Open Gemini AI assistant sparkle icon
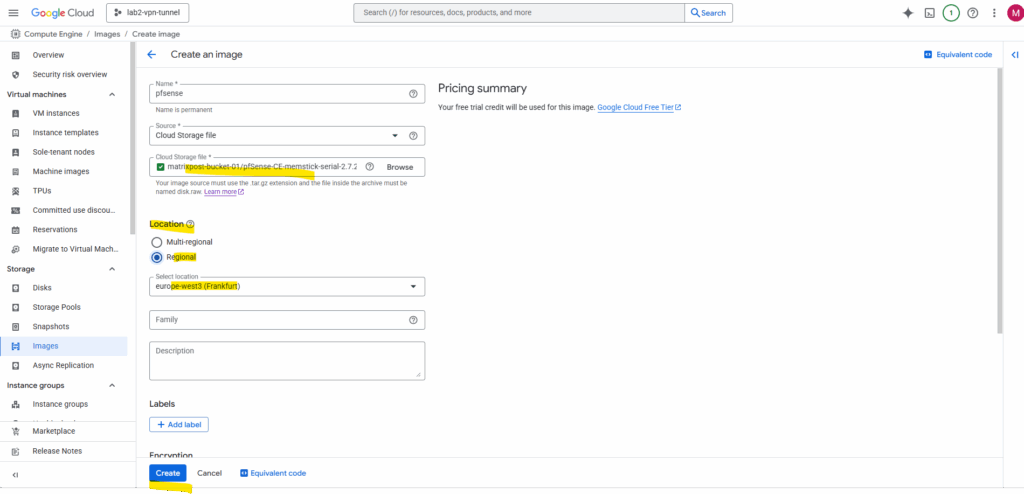This screenshot has height=494, width=1024. coord(908,13)
